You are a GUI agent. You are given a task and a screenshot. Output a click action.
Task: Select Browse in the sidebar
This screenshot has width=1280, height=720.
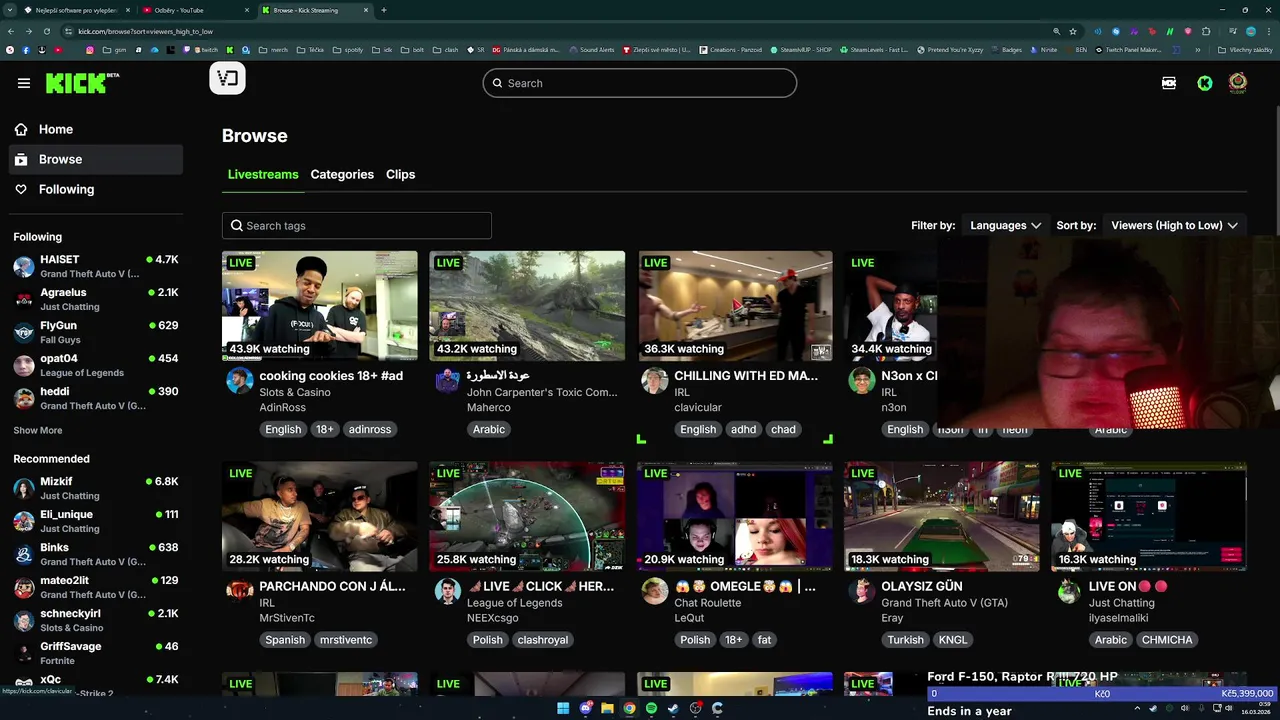click(x=96, y=159)
